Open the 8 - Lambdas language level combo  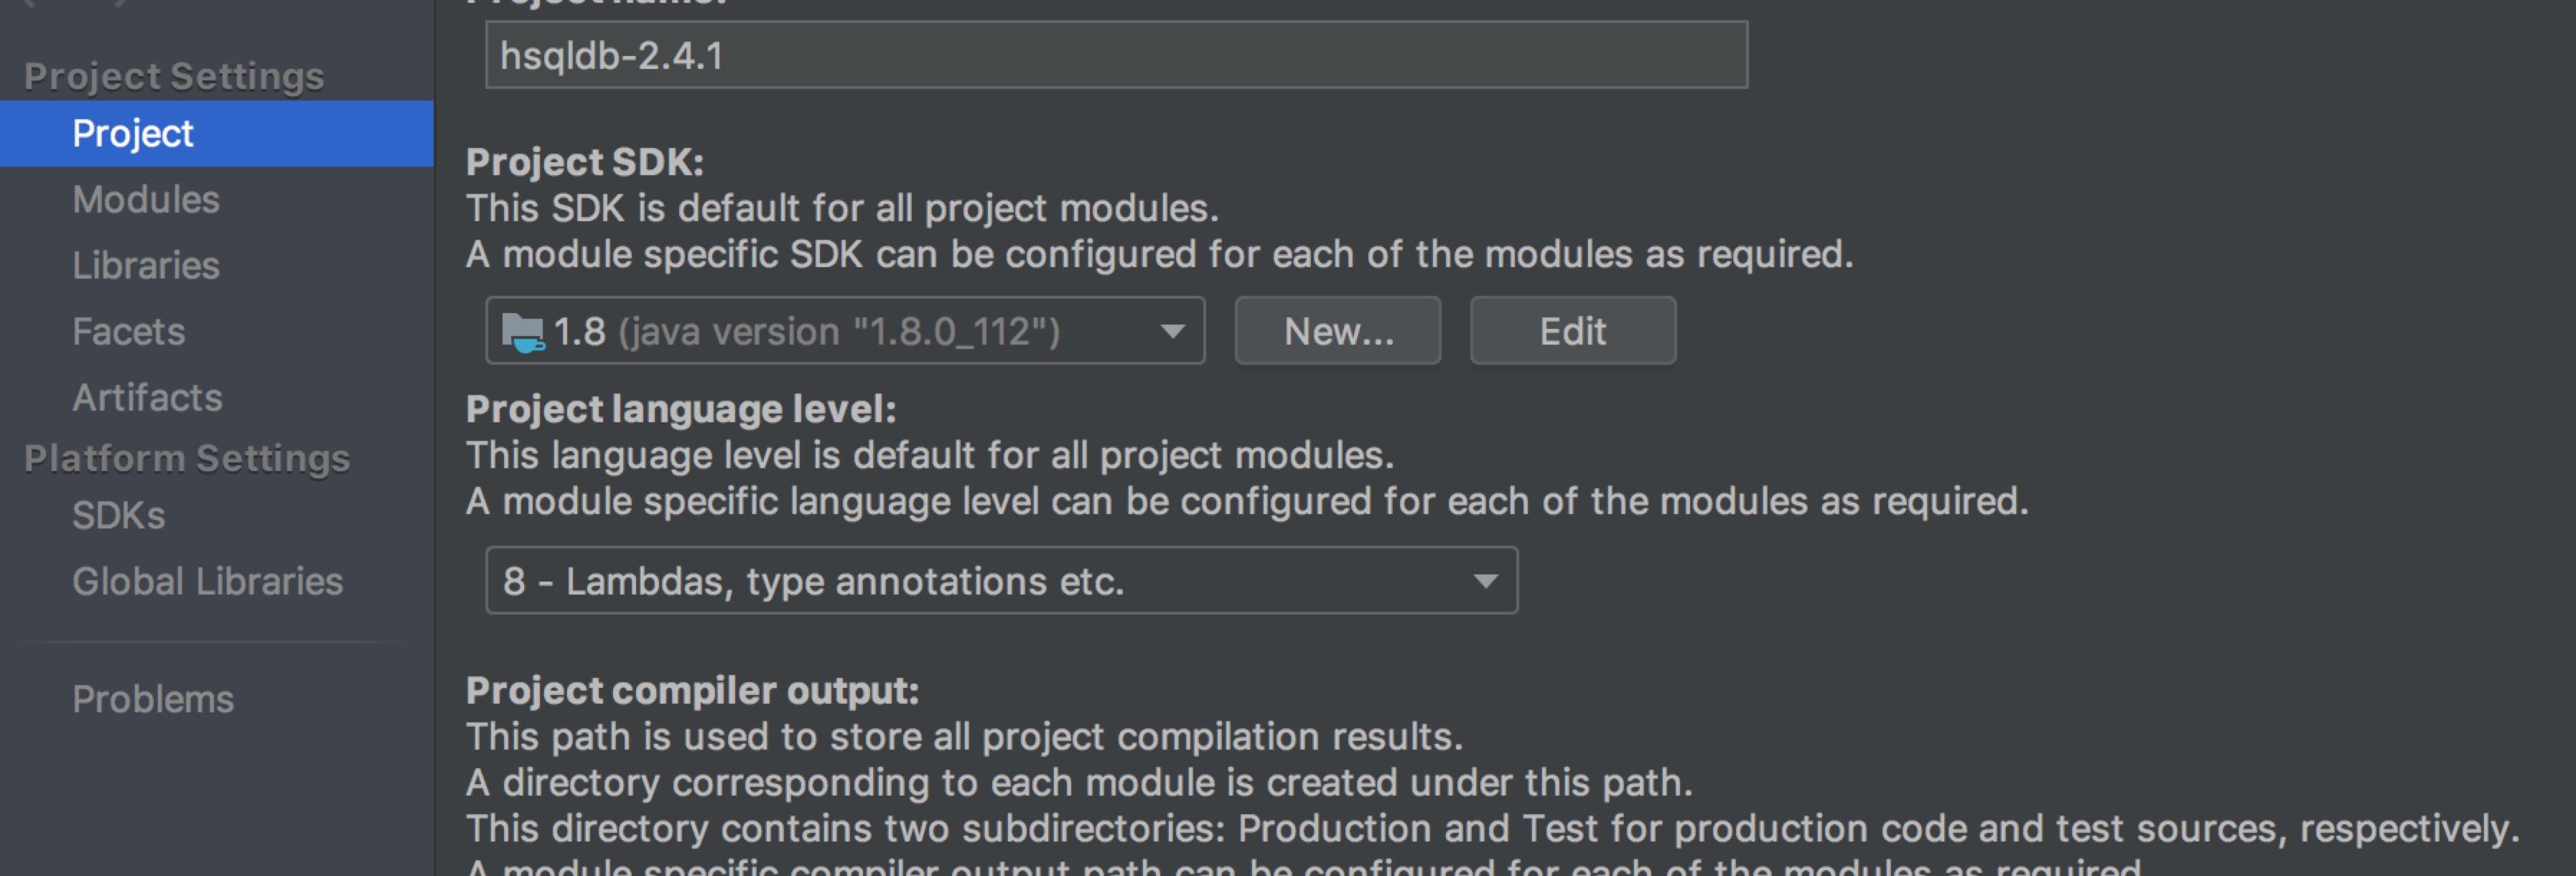point(1001,580)
